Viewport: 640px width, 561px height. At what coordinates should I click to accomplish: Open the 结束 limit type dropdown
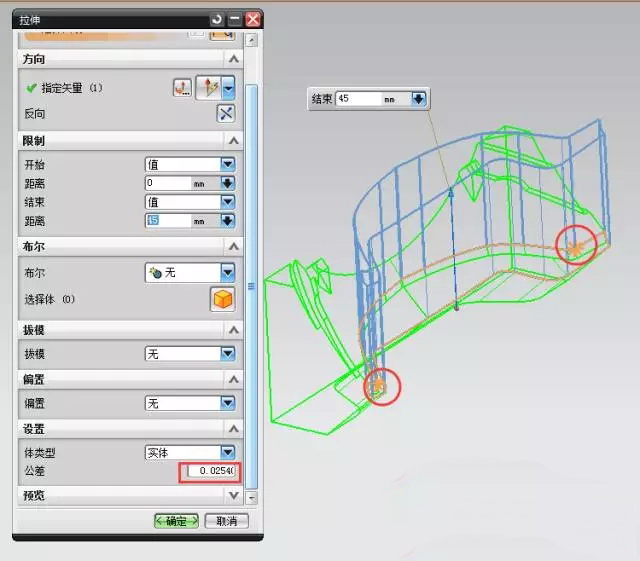[x=227, y=202]
